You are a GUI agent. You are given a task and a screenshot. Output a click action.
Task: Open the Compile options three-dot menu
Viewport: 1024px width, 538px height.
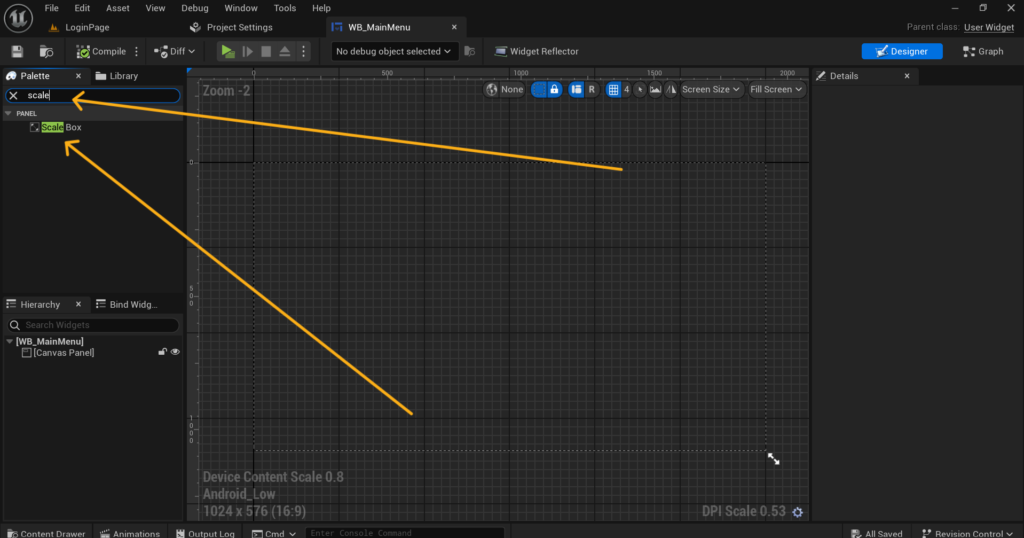(x=136, y=51)
